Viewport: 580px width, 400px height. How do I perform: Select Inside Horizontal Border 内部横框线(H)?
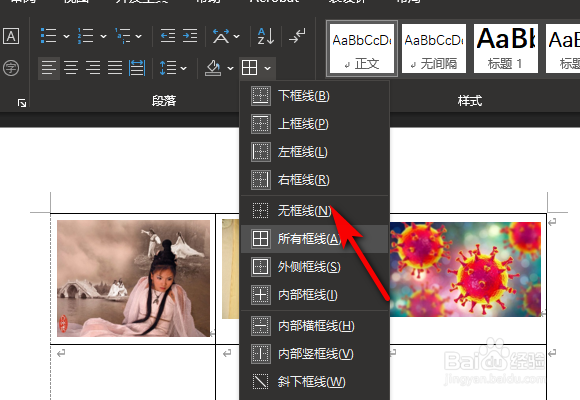click(314, 326)
